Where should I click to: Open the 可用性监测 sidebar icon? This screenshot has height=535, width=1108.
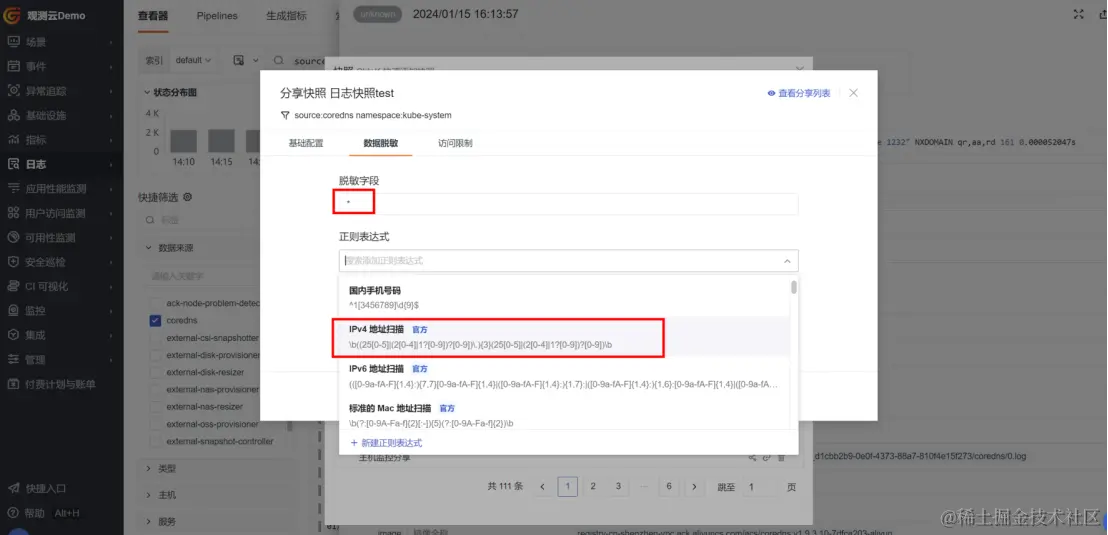click(x=13, y=237)
